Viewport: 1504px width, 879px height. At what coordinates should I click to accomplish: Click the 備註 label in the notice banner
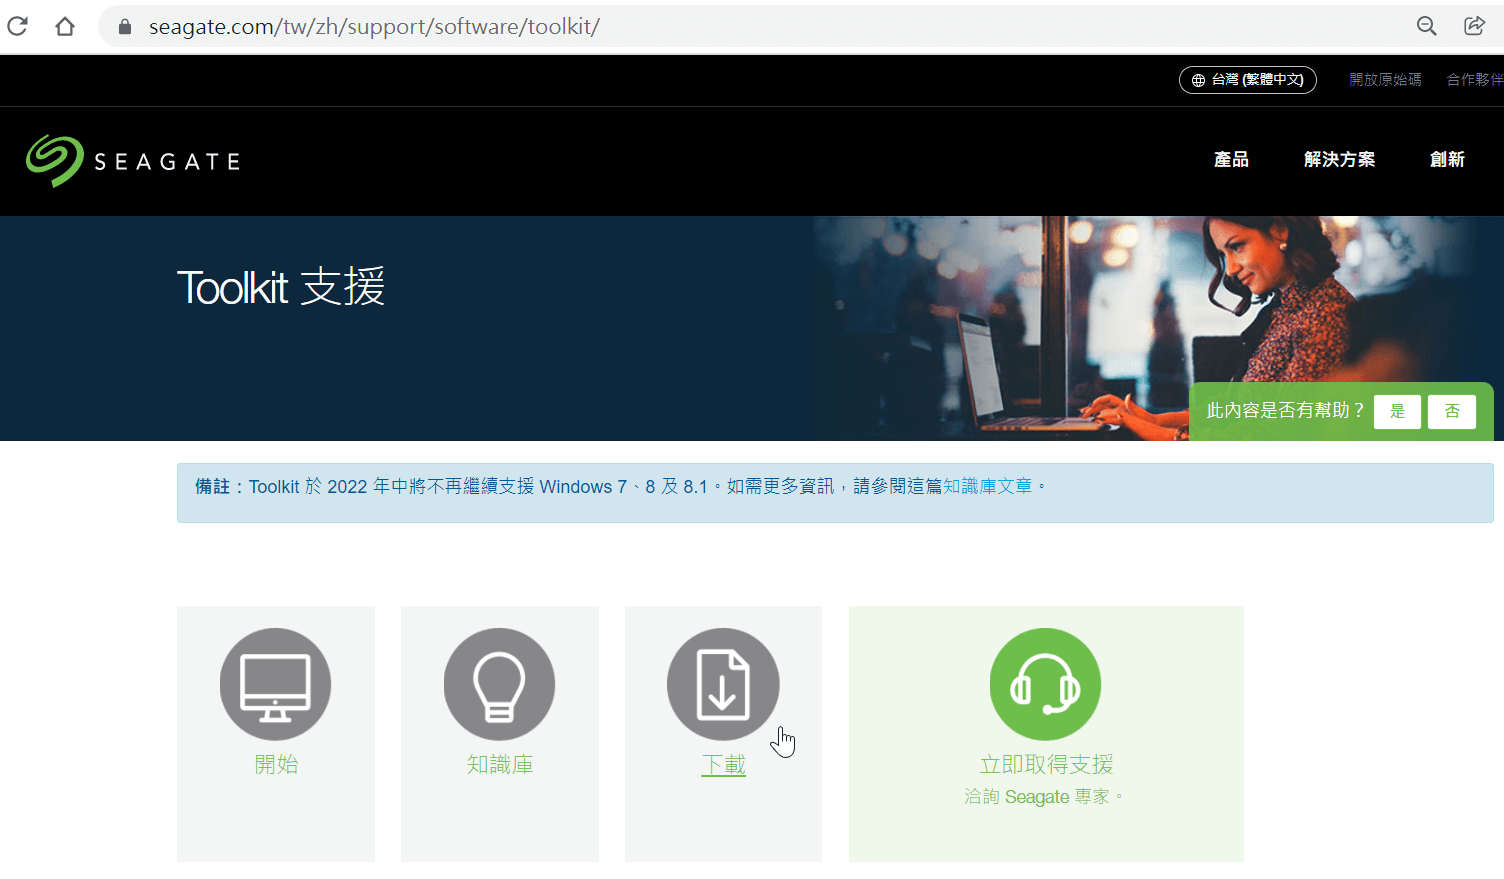[x=212, y=487]
